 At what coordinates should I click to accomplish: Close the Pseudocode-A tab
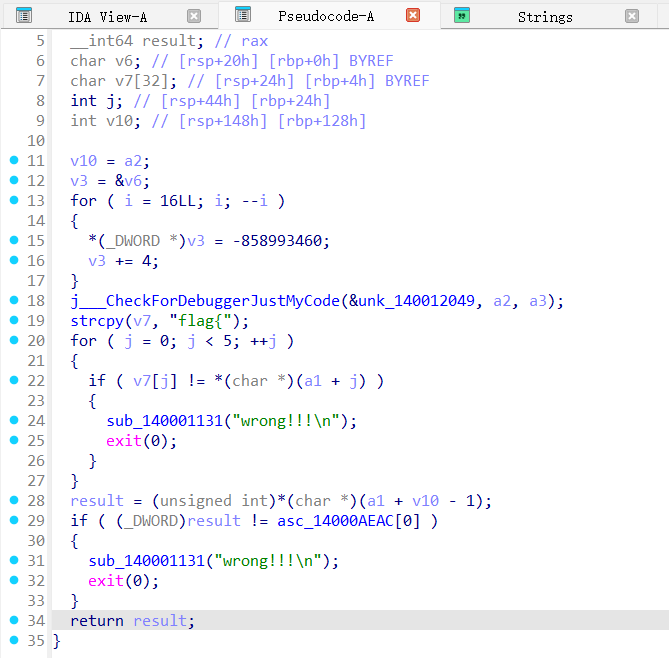click(x=413, y=15)
